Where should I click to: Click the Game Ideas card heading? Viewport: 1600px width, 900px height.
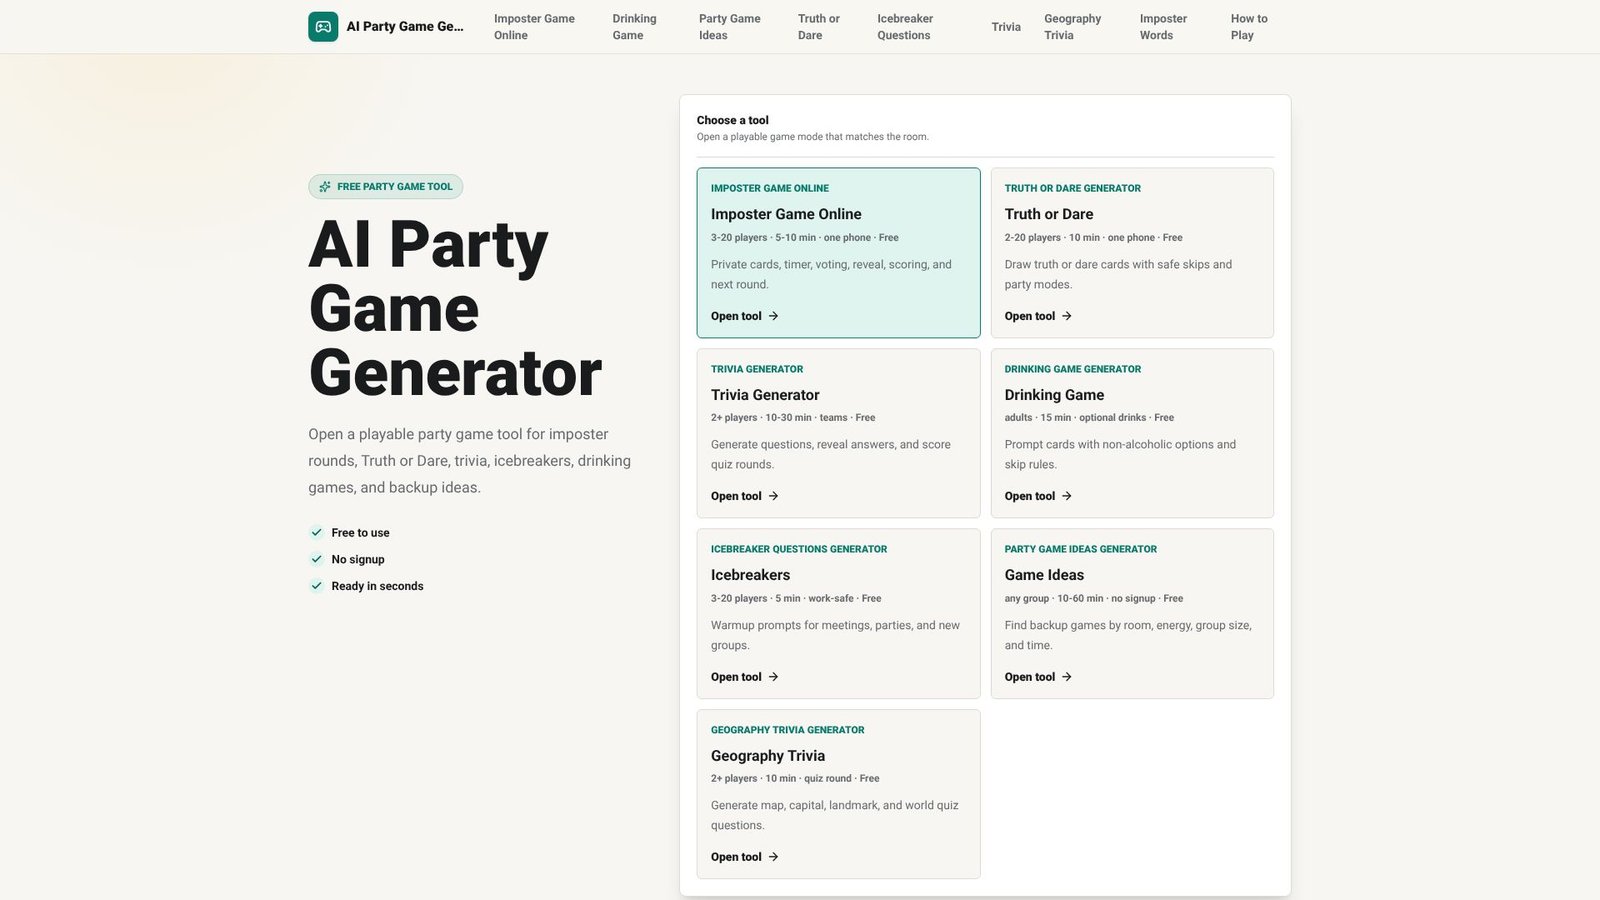pos(1044,575)
